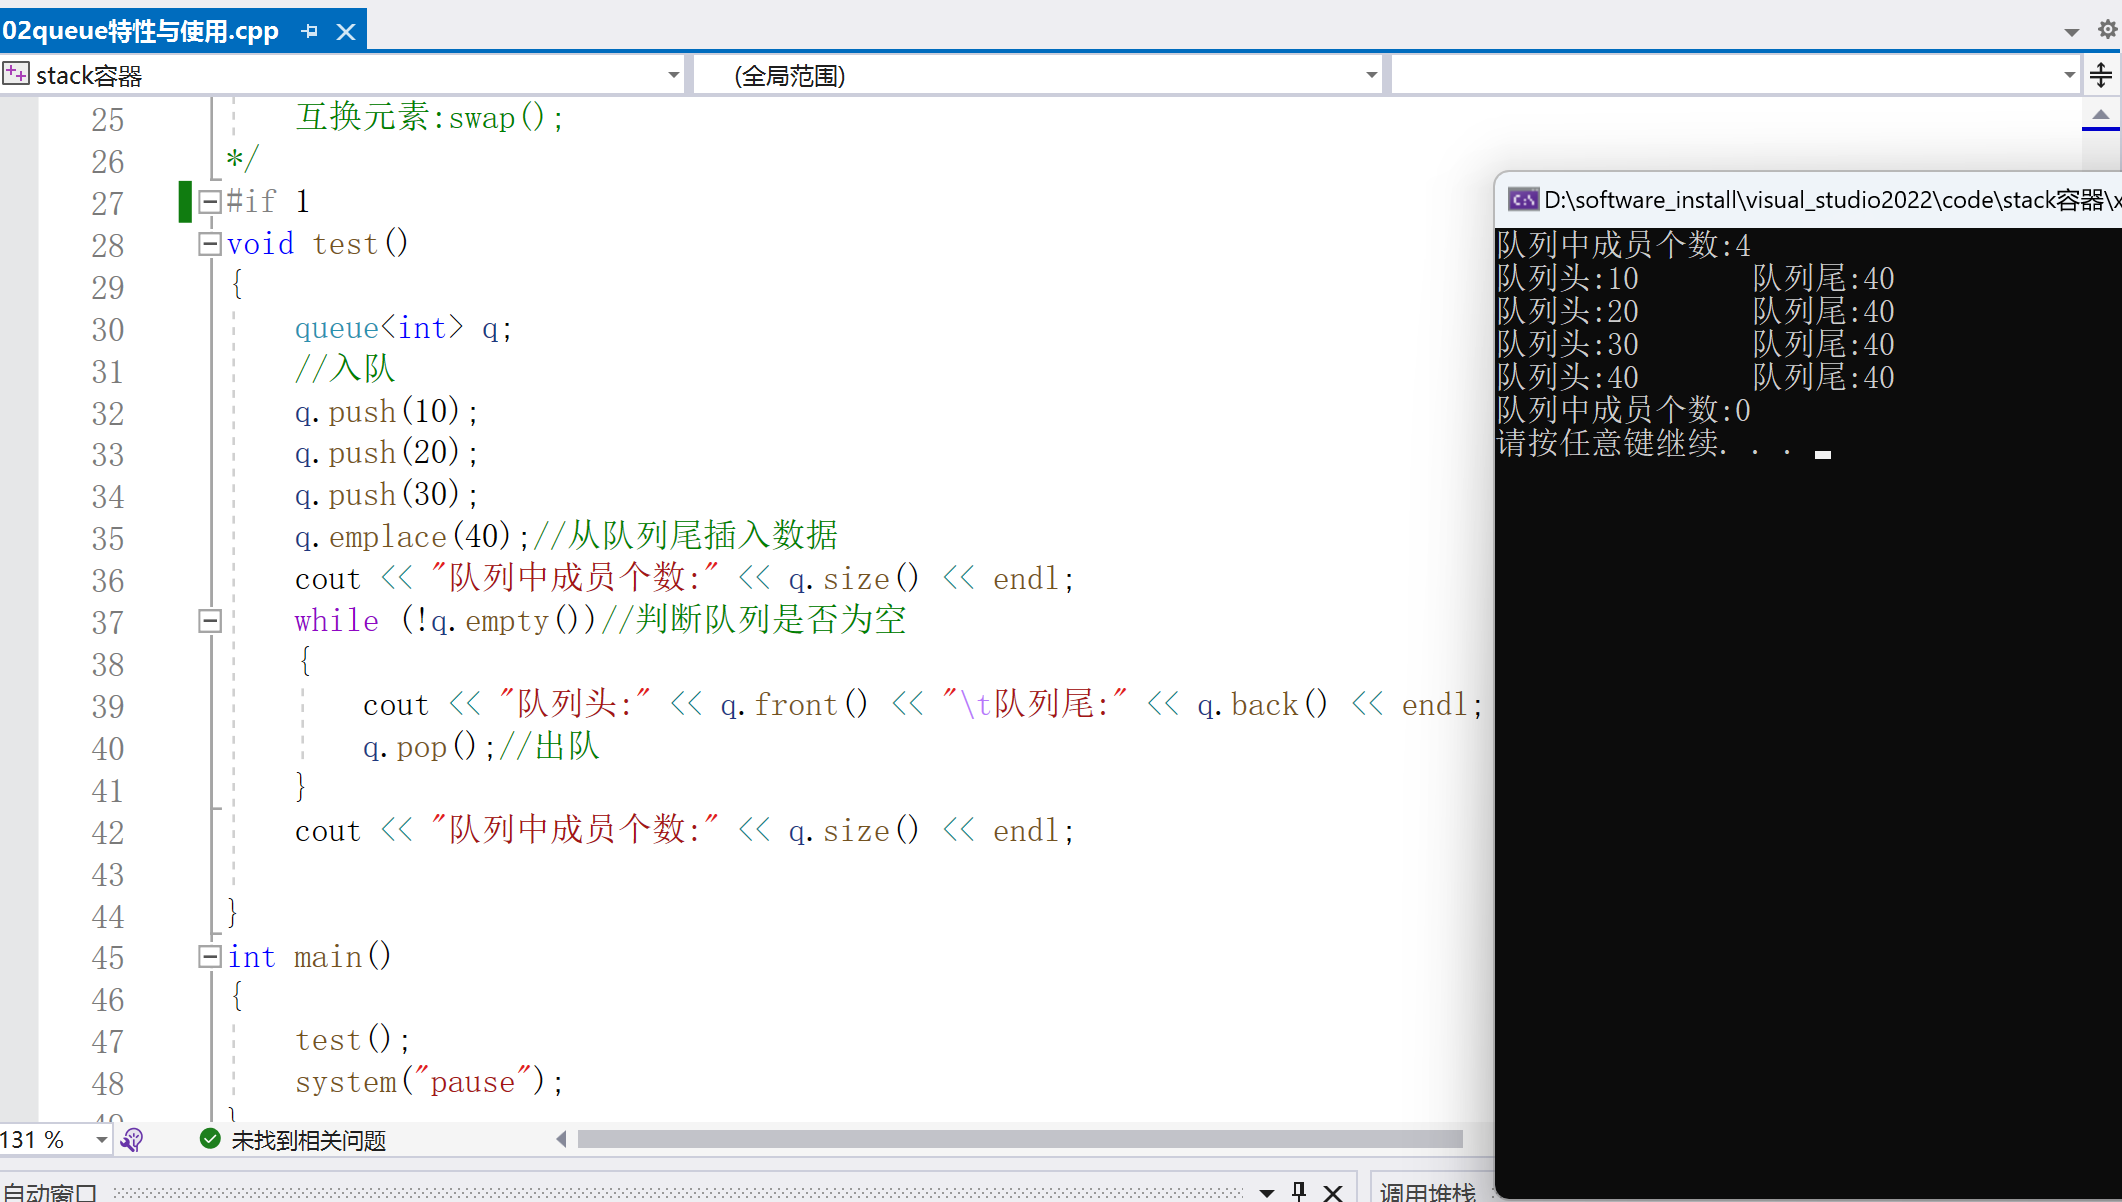Close the 02queue特性与使用.cpp tab
Image resolution: width=2122 pixels, height=1202 pixels.
(346, 32)
